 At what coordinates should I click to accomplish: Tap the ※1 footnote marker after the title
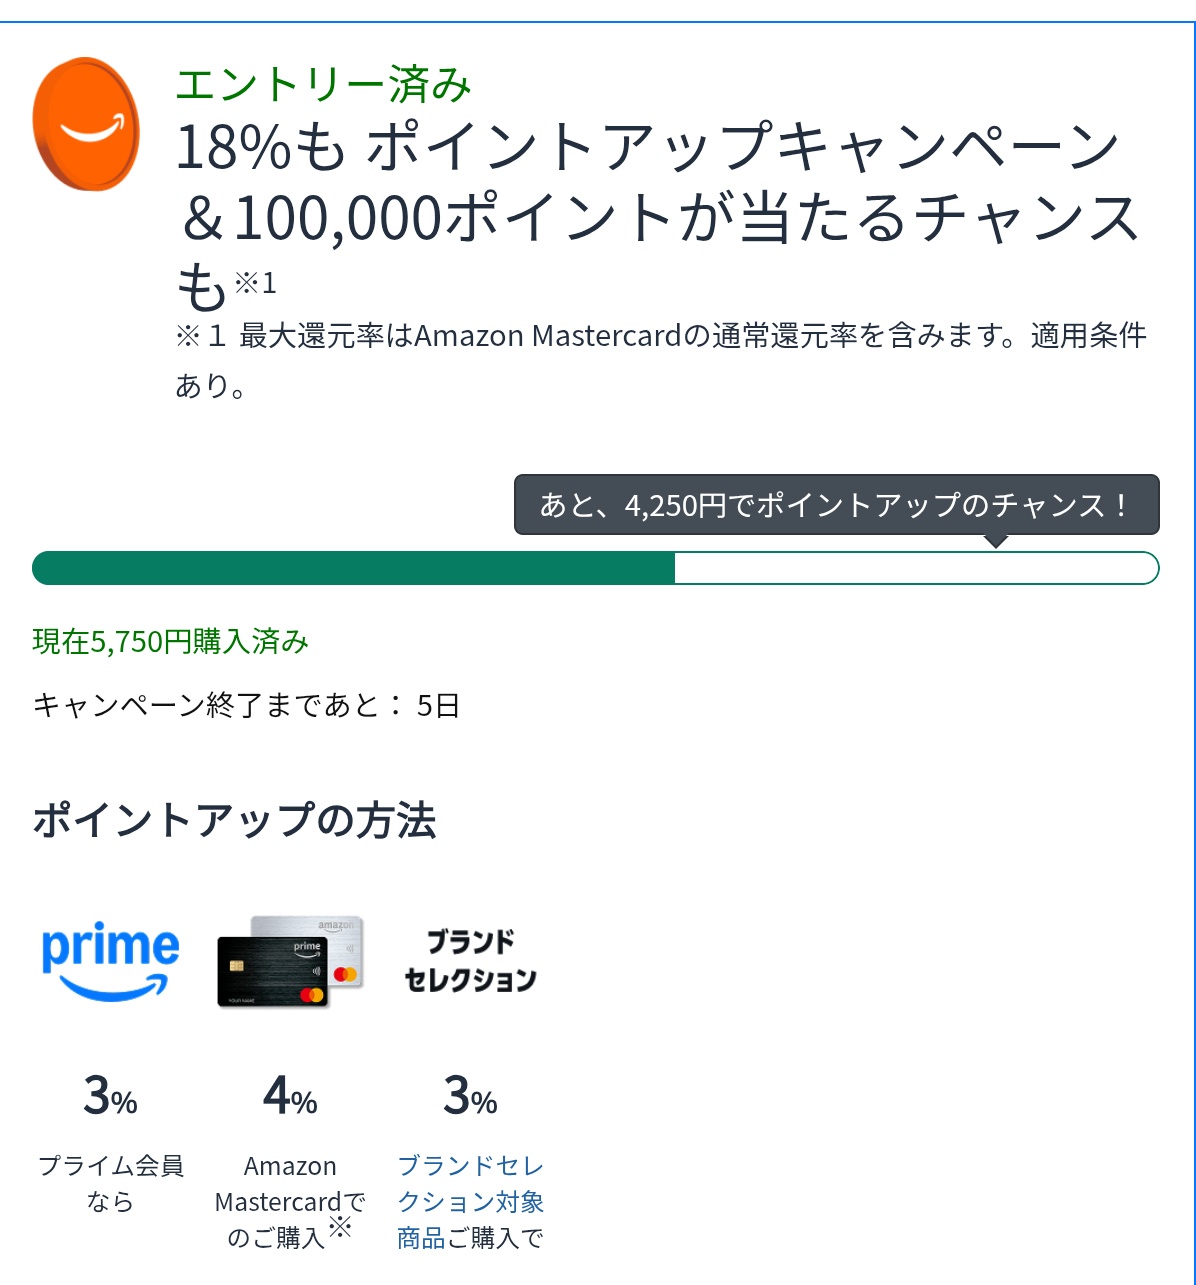pyautogui.click(x=256, y=284)
